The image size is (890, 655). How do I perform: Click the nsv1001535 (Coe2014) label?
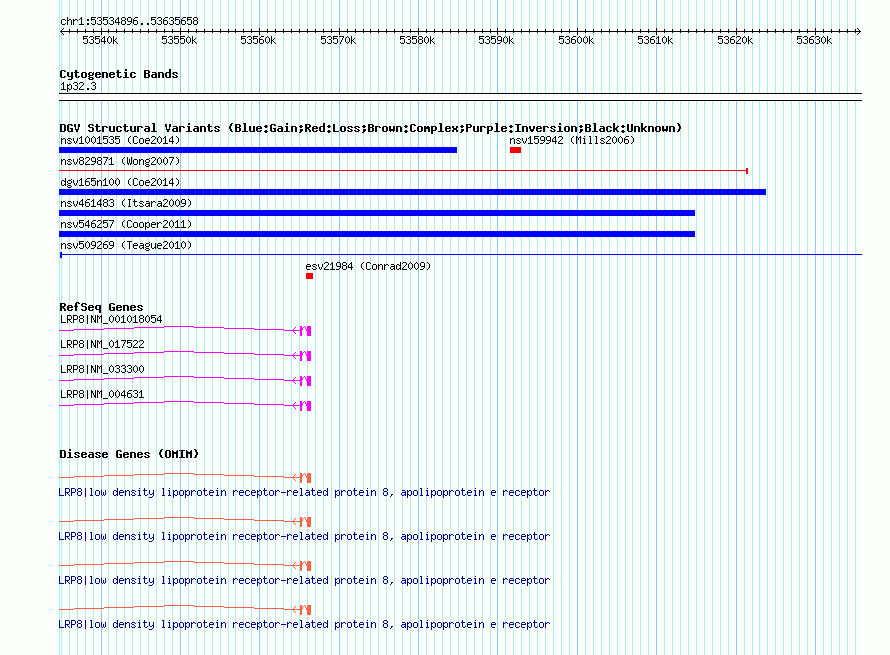click(x=120, y=140)
